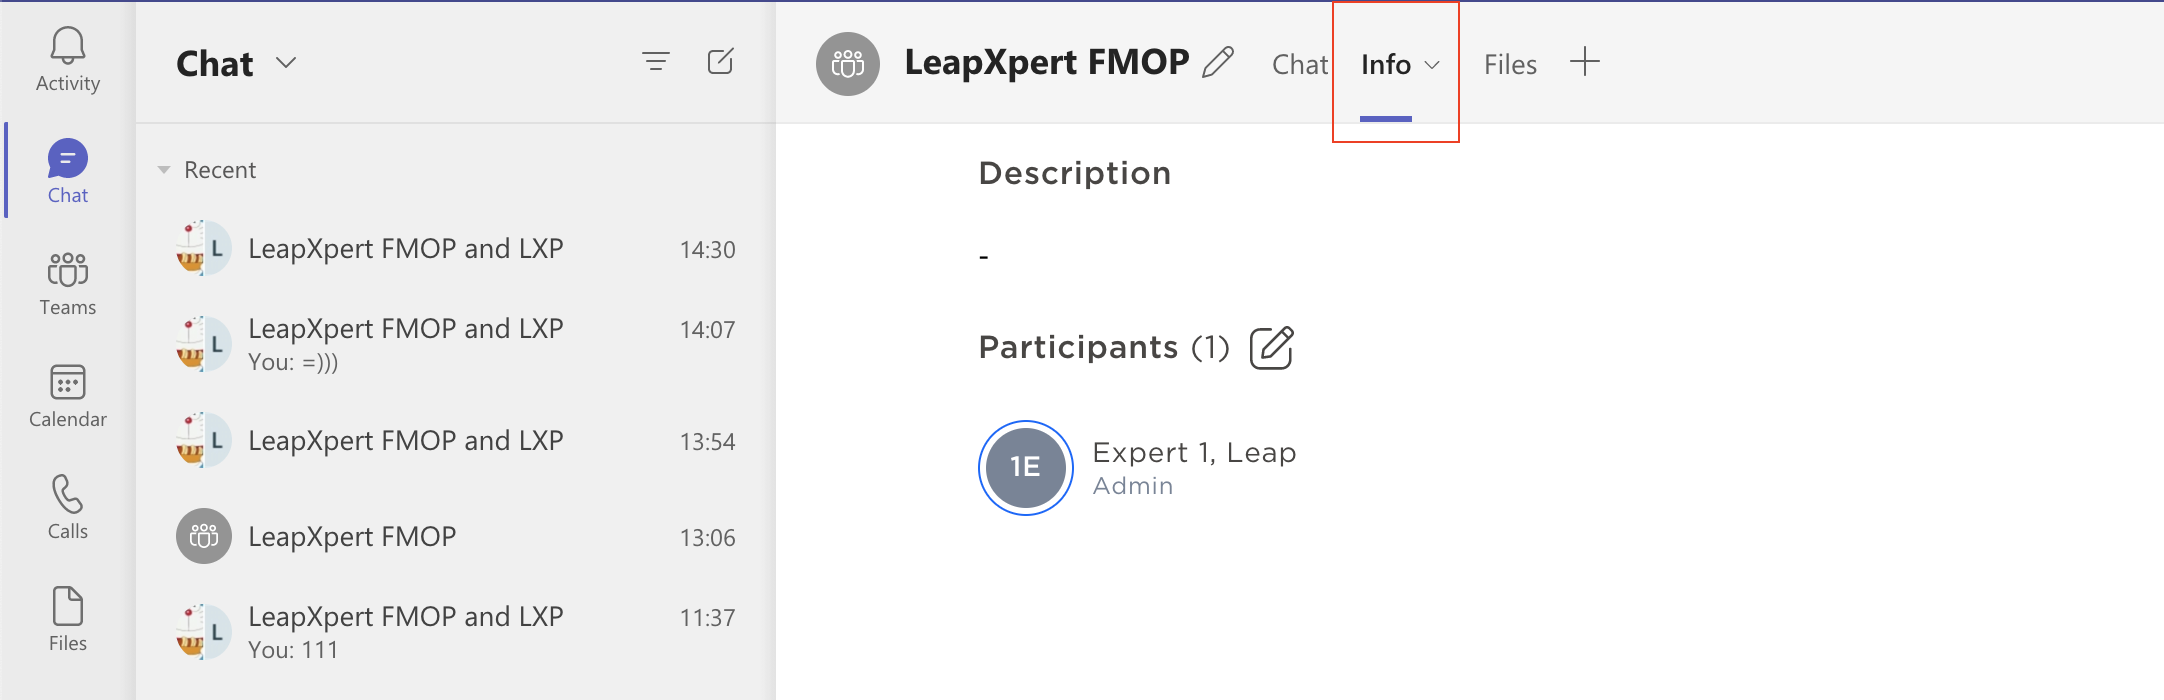Select the Chat icon in the sidebar
Viewport: 2164px width, 700px height.
point(66,170)
